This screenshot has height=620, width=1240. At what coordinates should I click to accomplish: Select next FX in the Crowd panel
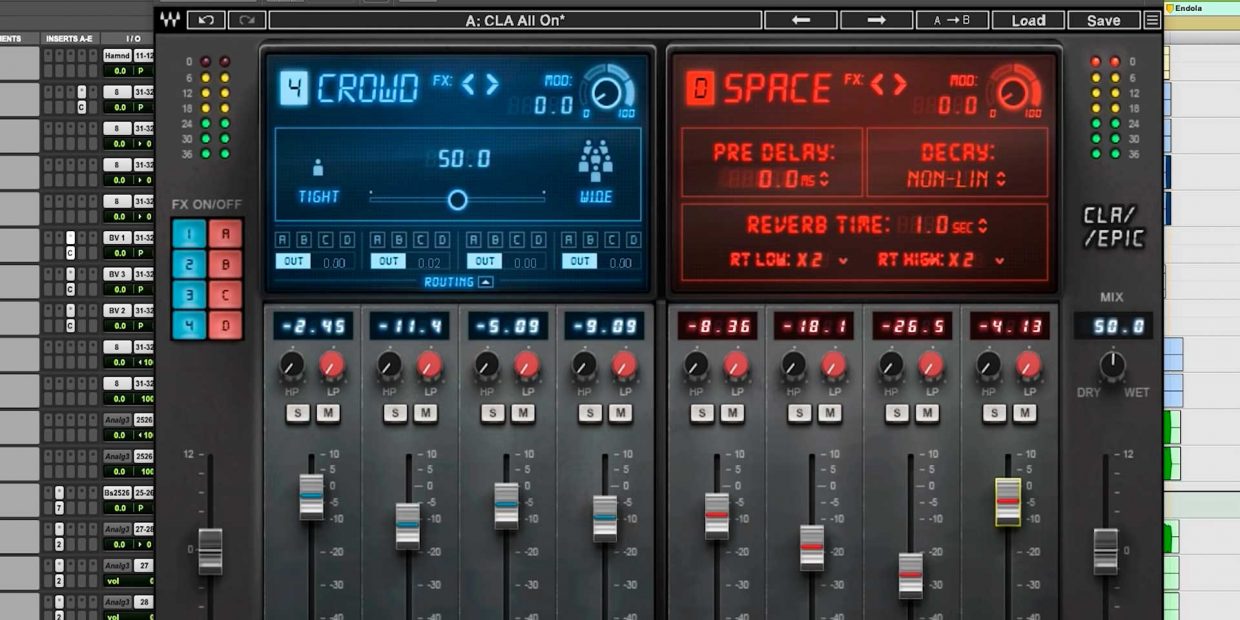[x=492, y=85]
